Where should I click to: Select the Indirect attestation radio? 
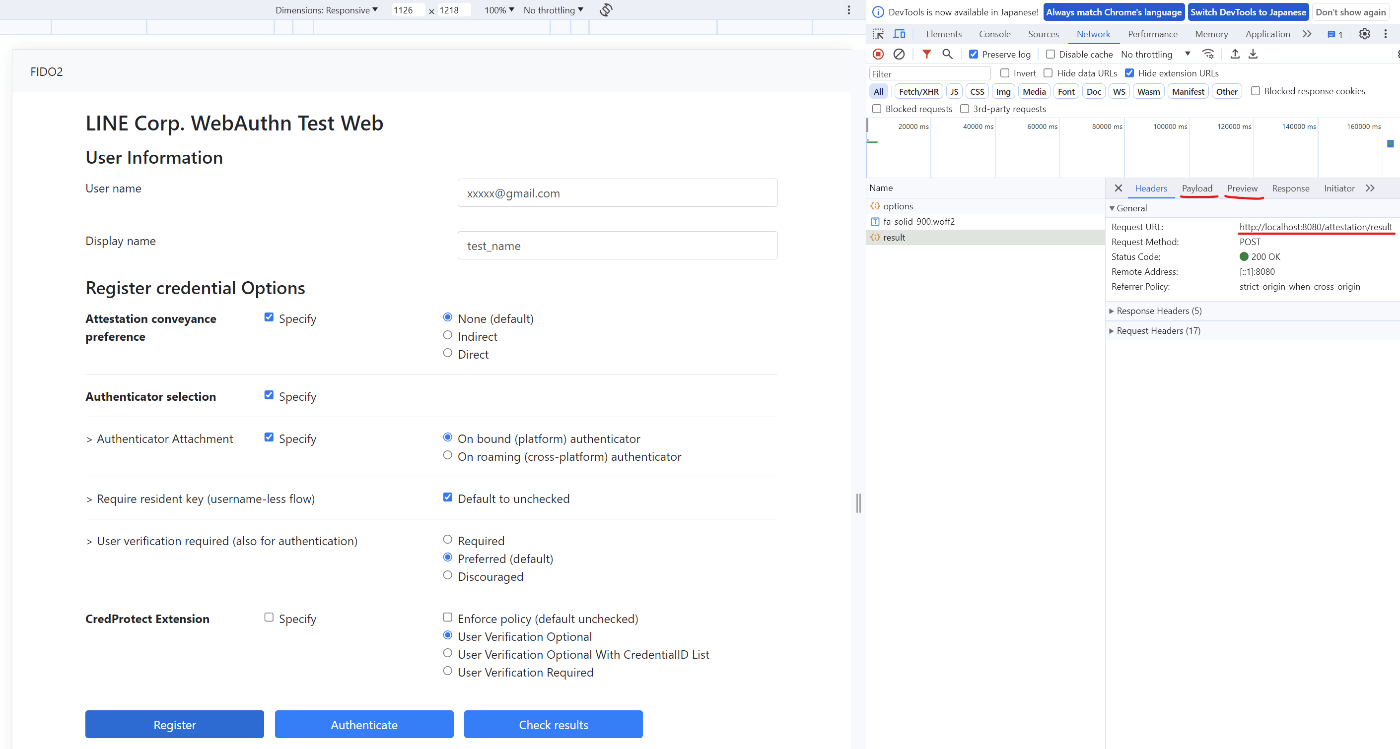[448, 335]
